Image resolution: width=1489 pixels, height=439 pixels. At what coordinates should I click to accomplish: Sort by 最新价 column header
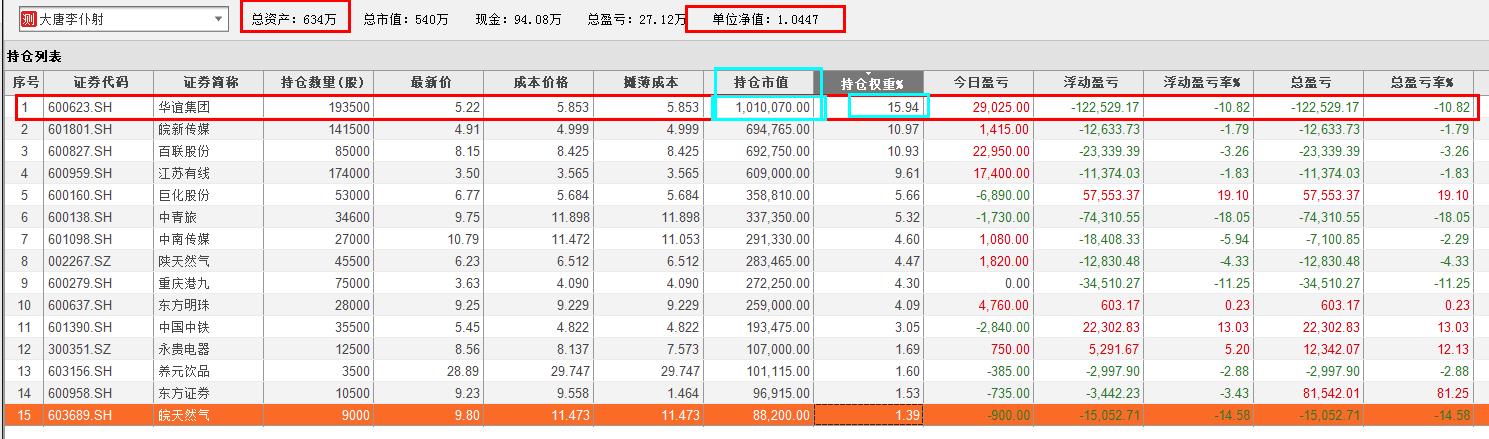(429, 82)
